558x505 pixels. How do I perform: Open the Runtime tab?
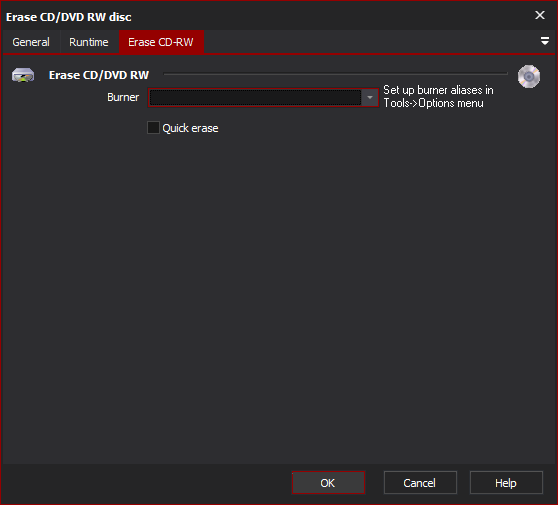89,42
